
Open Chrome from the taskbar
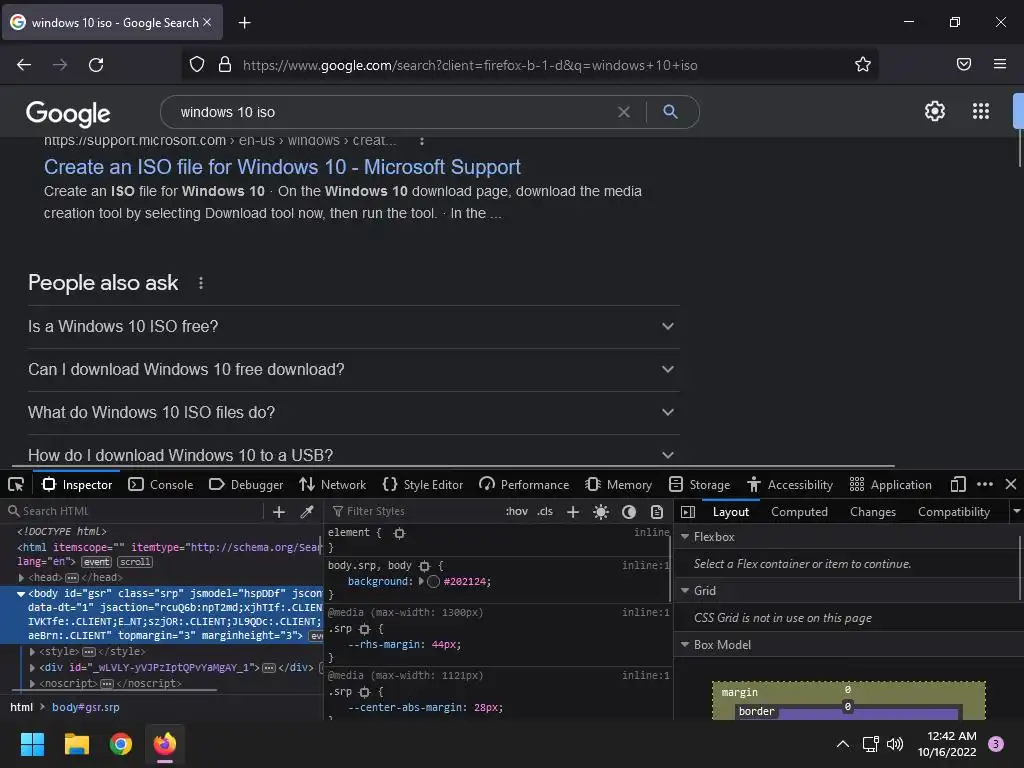[121, 744]
